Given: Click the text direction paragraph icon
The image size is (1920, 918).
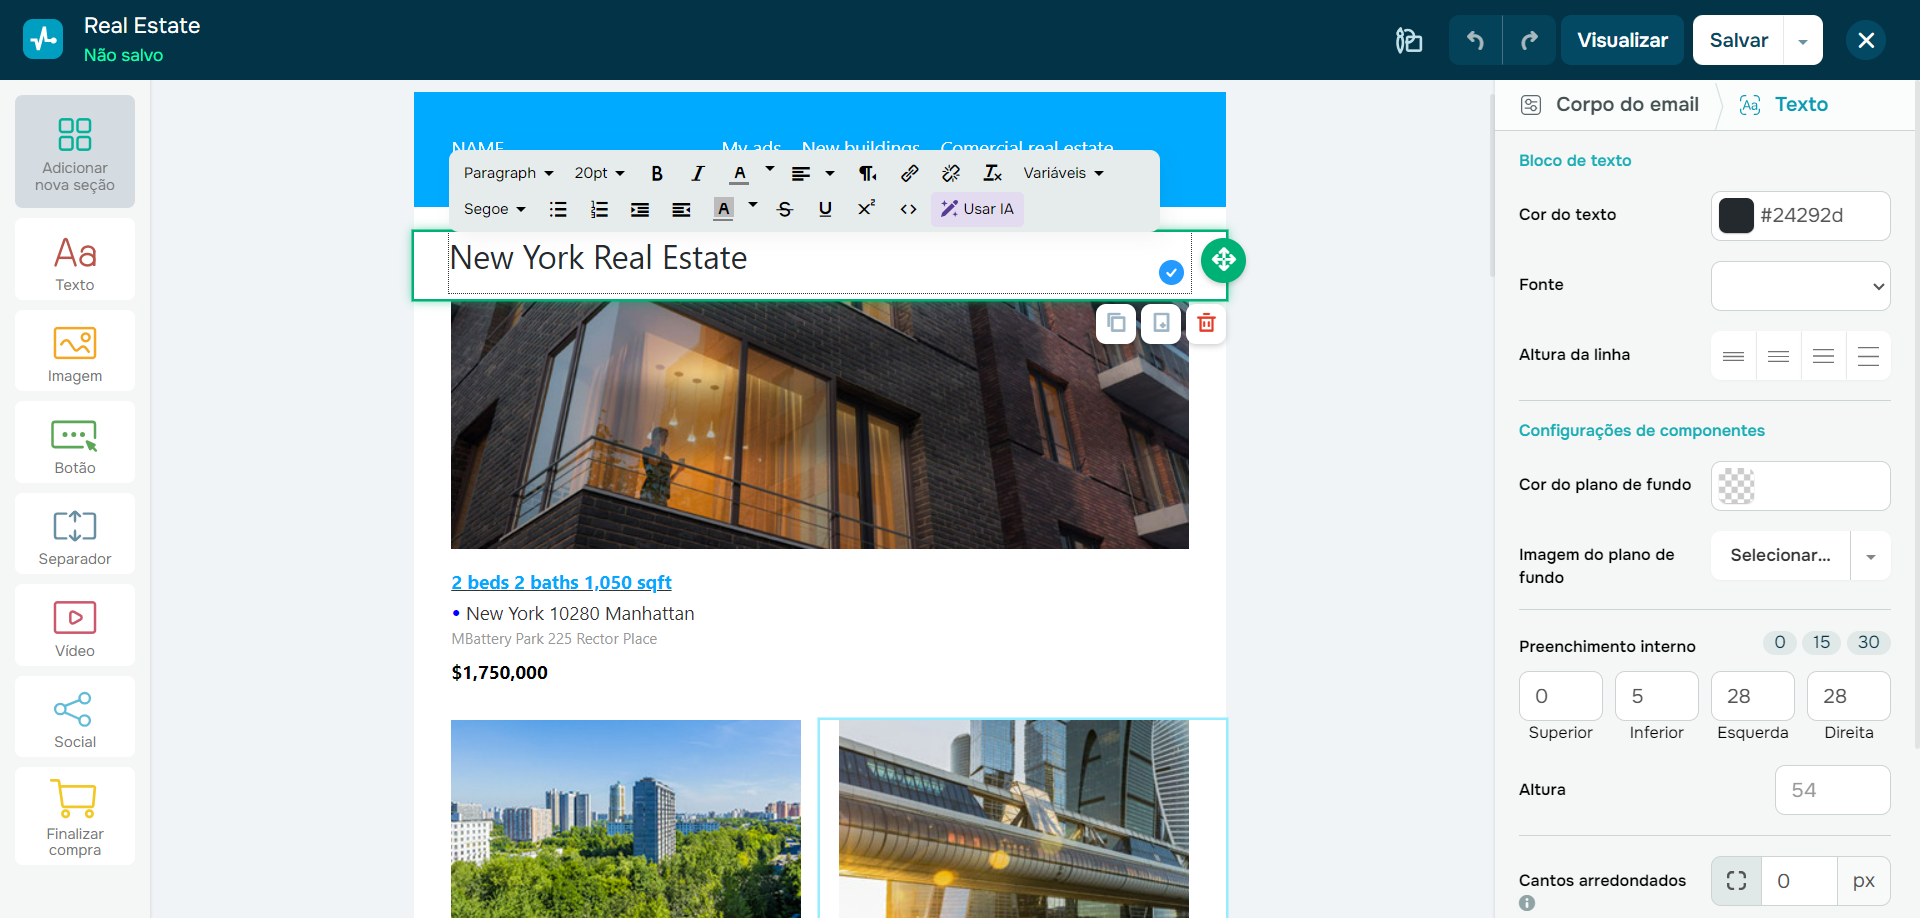Looking at the screenshot, I should [x=867, y=173].
